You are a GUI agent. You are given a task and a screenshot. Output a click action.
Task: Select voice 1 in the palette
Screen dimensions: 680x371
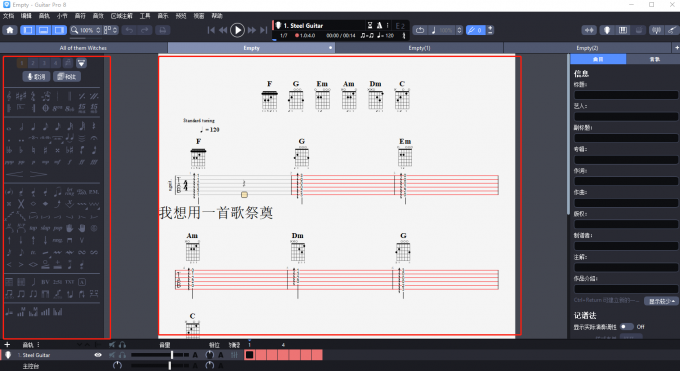click(x=22, y=63)
